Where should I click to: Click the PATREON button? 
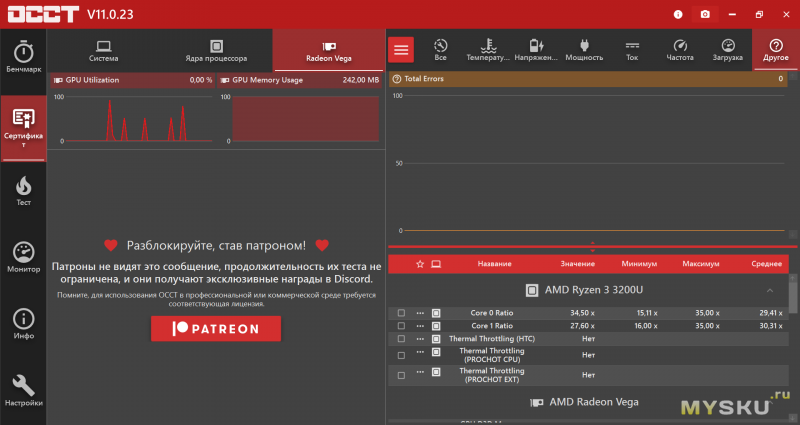(x=216, y=329)
